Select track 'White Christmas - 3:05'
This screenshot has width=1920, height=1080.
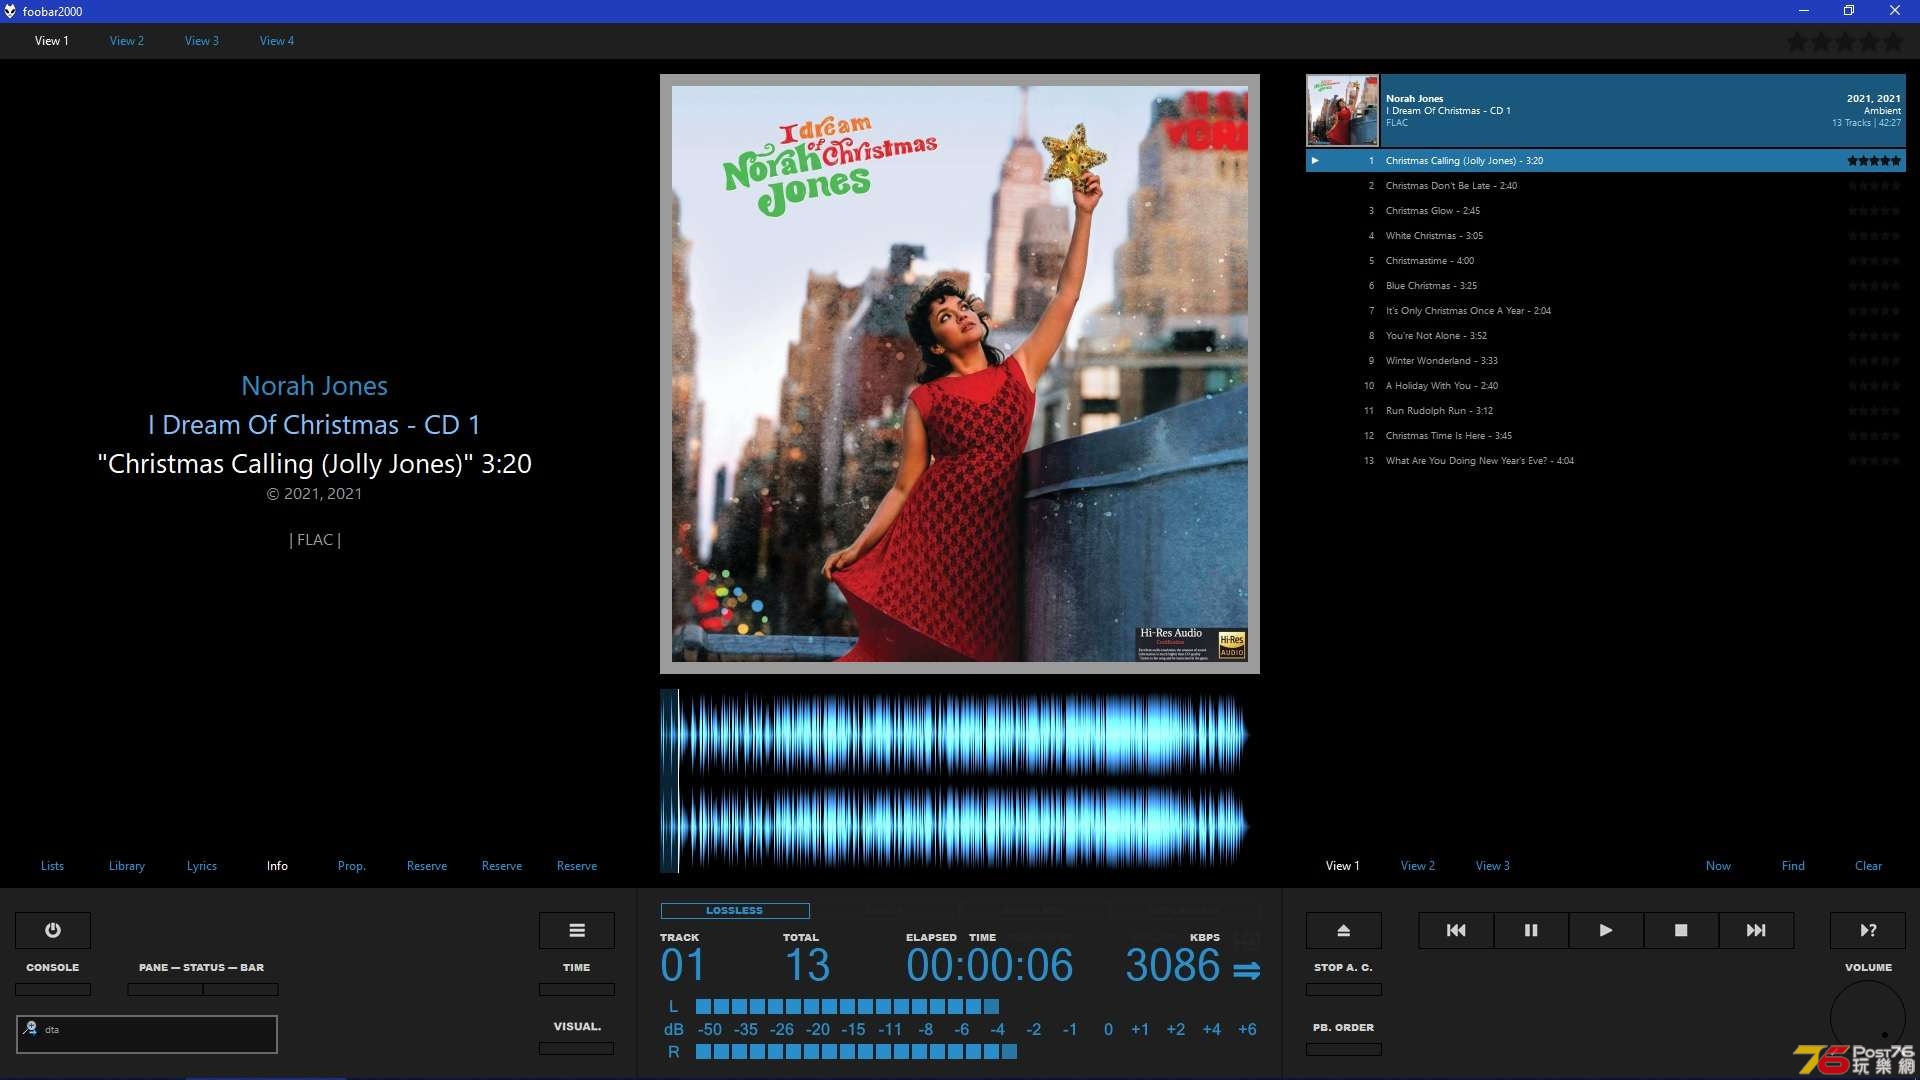coord(1605,235)
